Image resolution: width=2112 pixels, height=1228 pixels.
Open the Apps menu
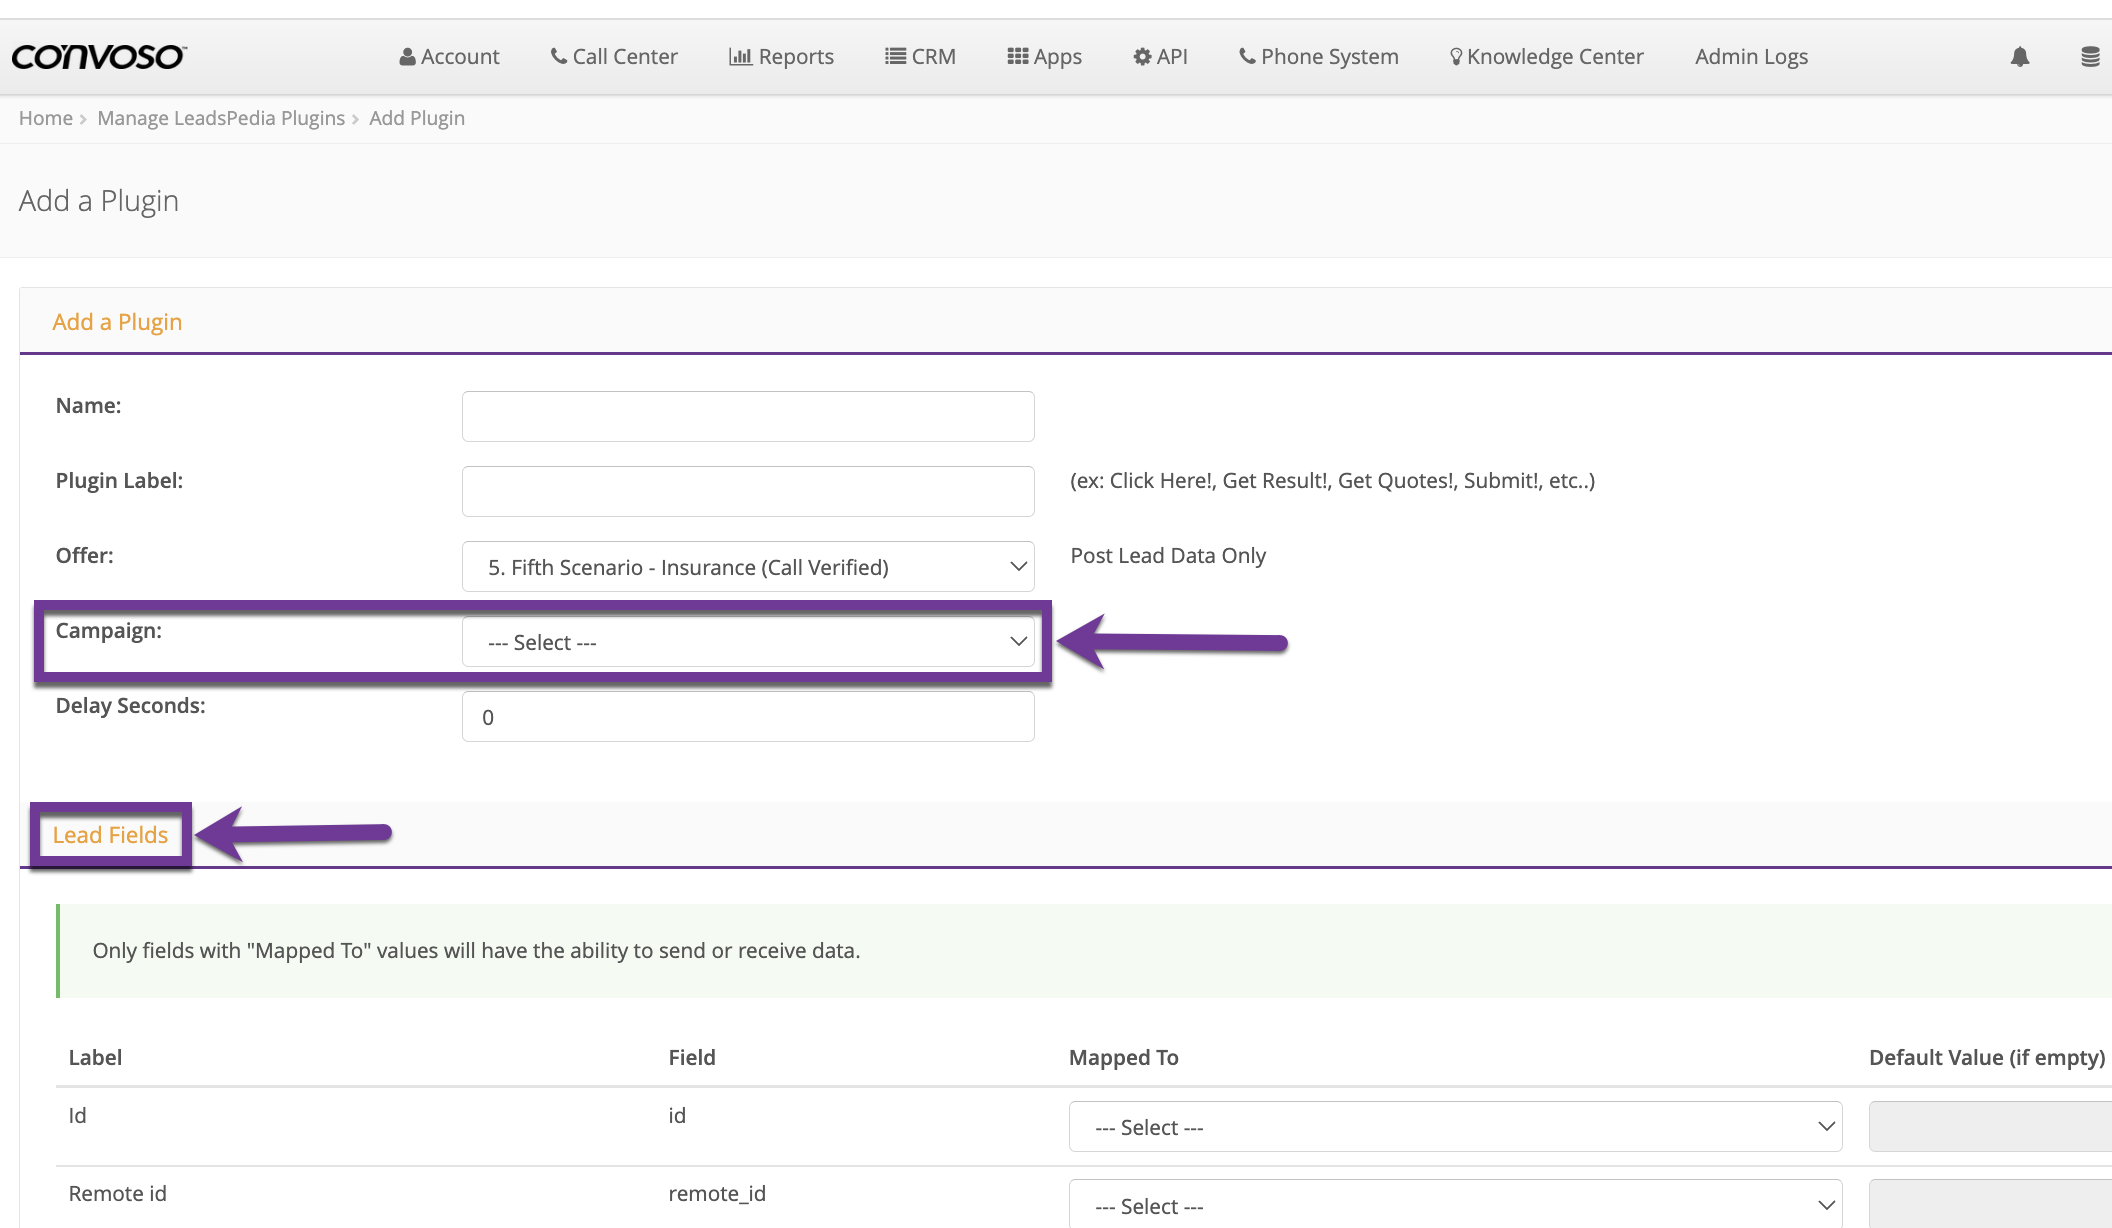[x=1044, y=57]
